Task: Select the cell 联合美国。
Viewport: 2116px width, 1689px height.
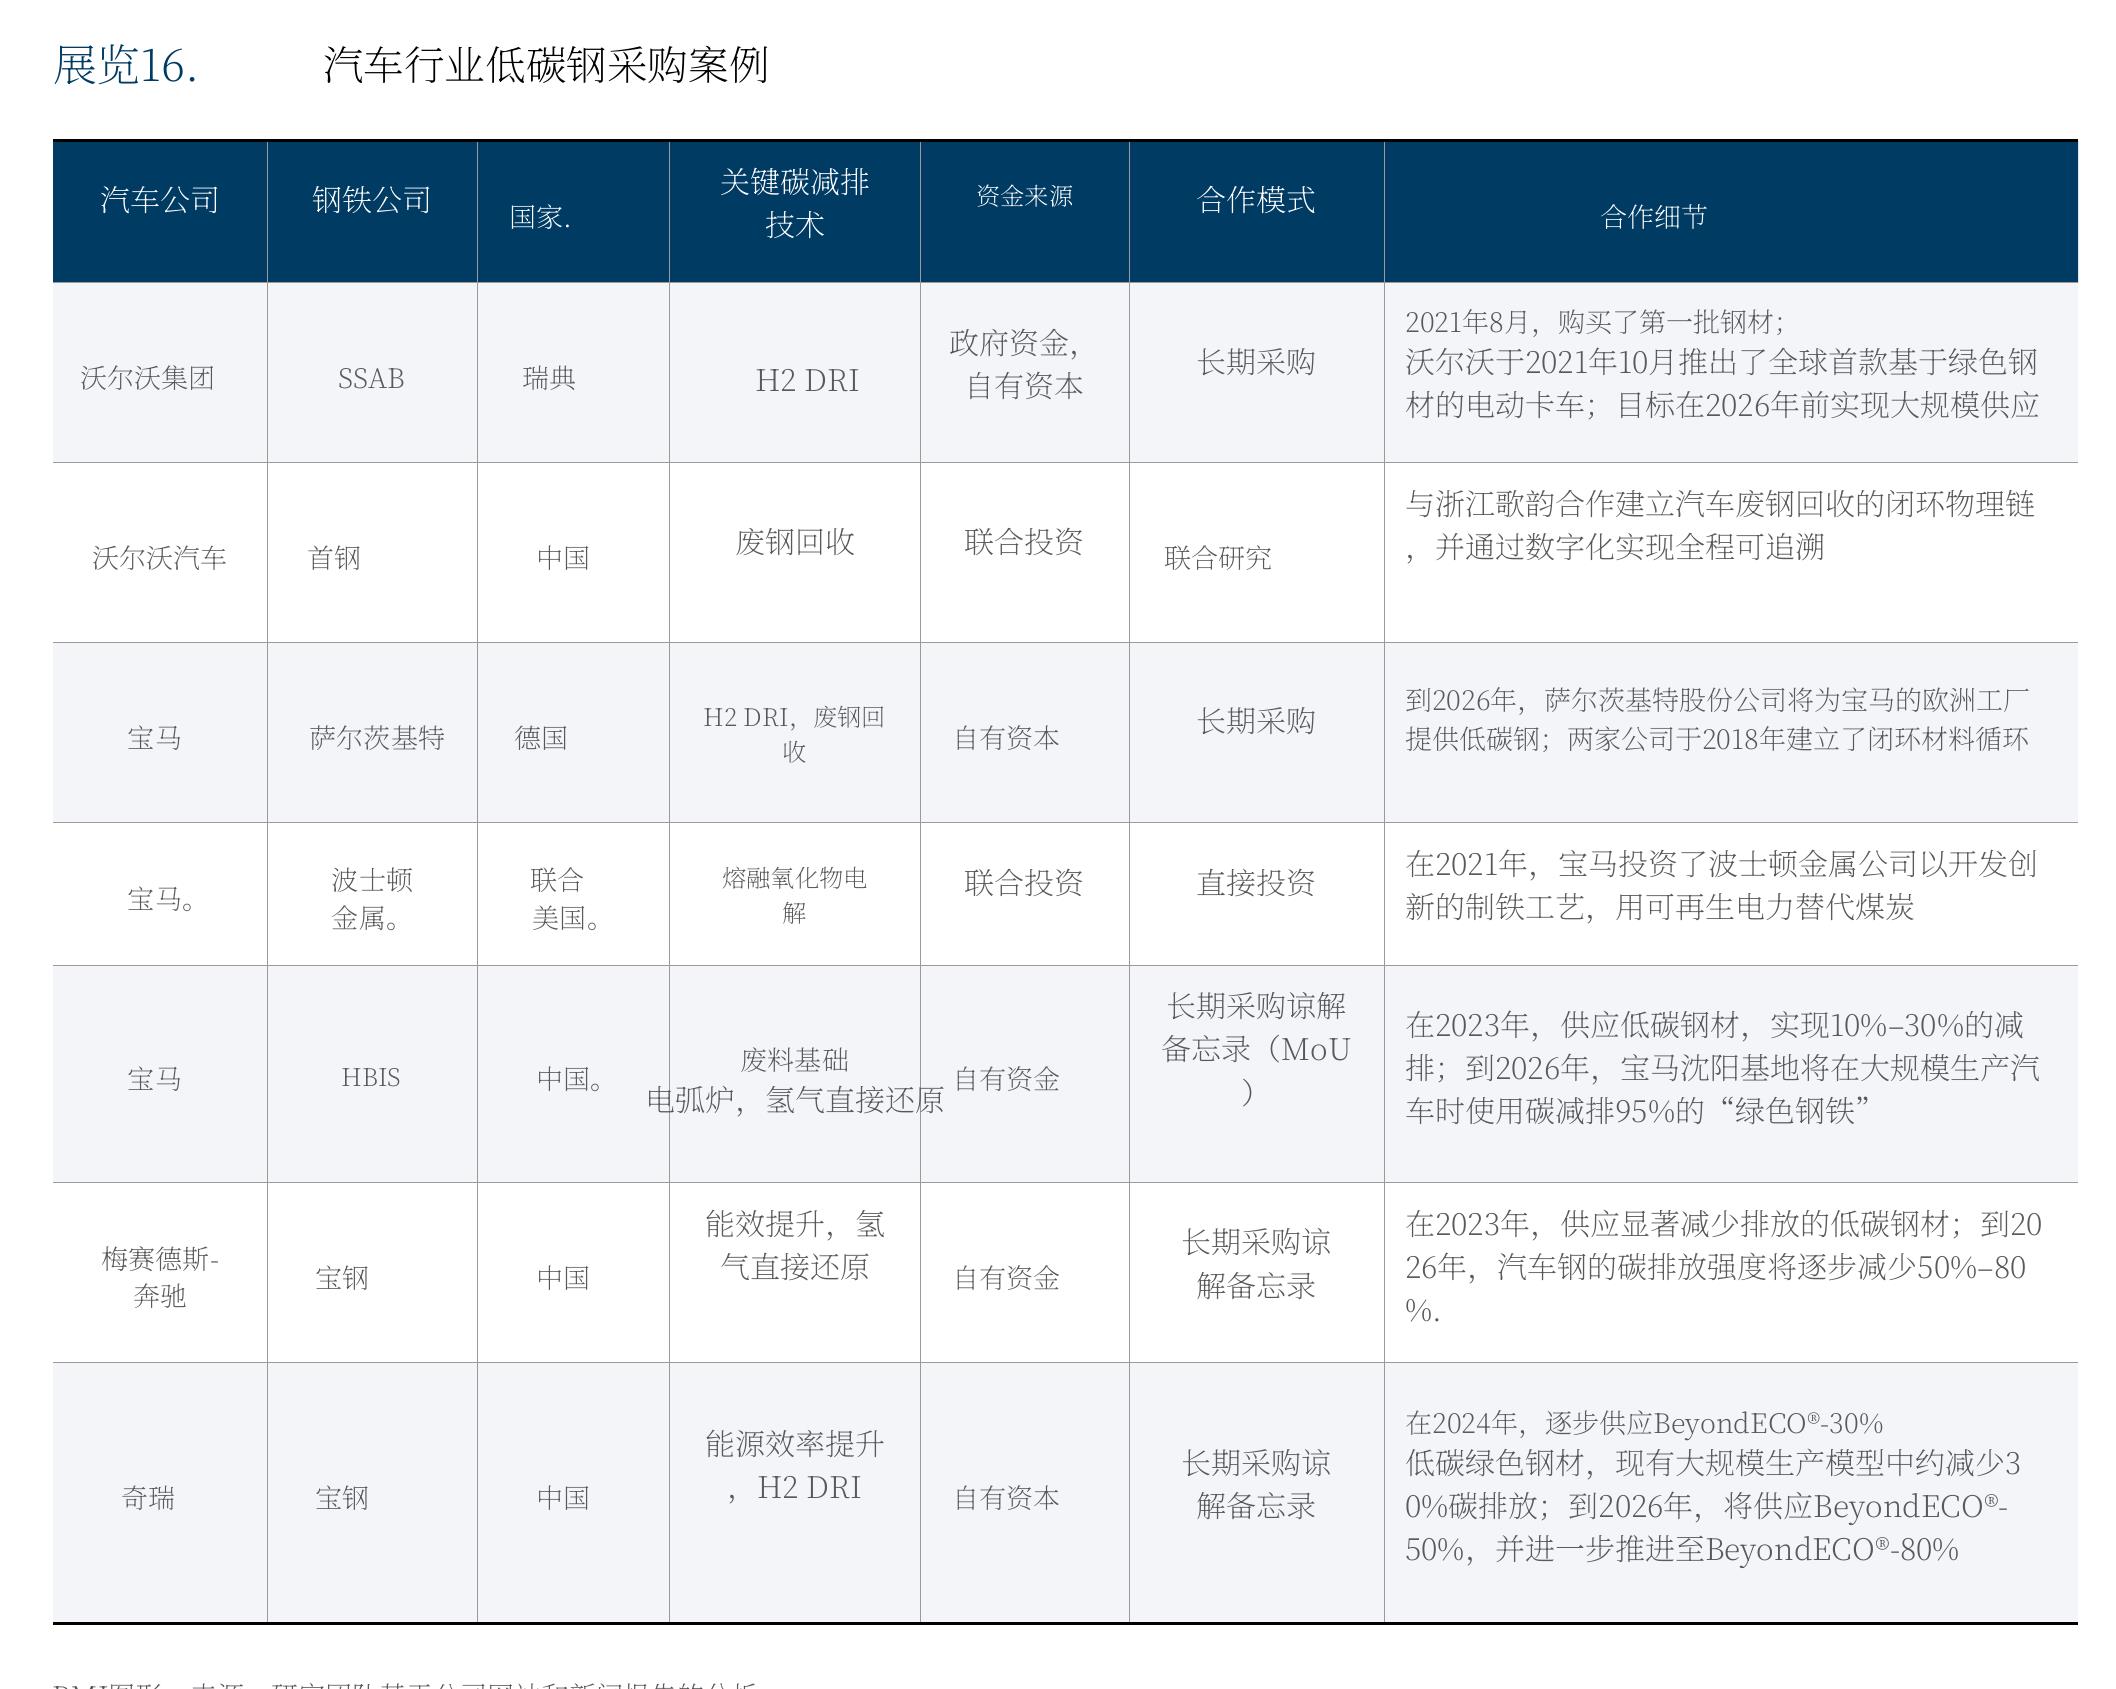Action: tap(565, 899)
